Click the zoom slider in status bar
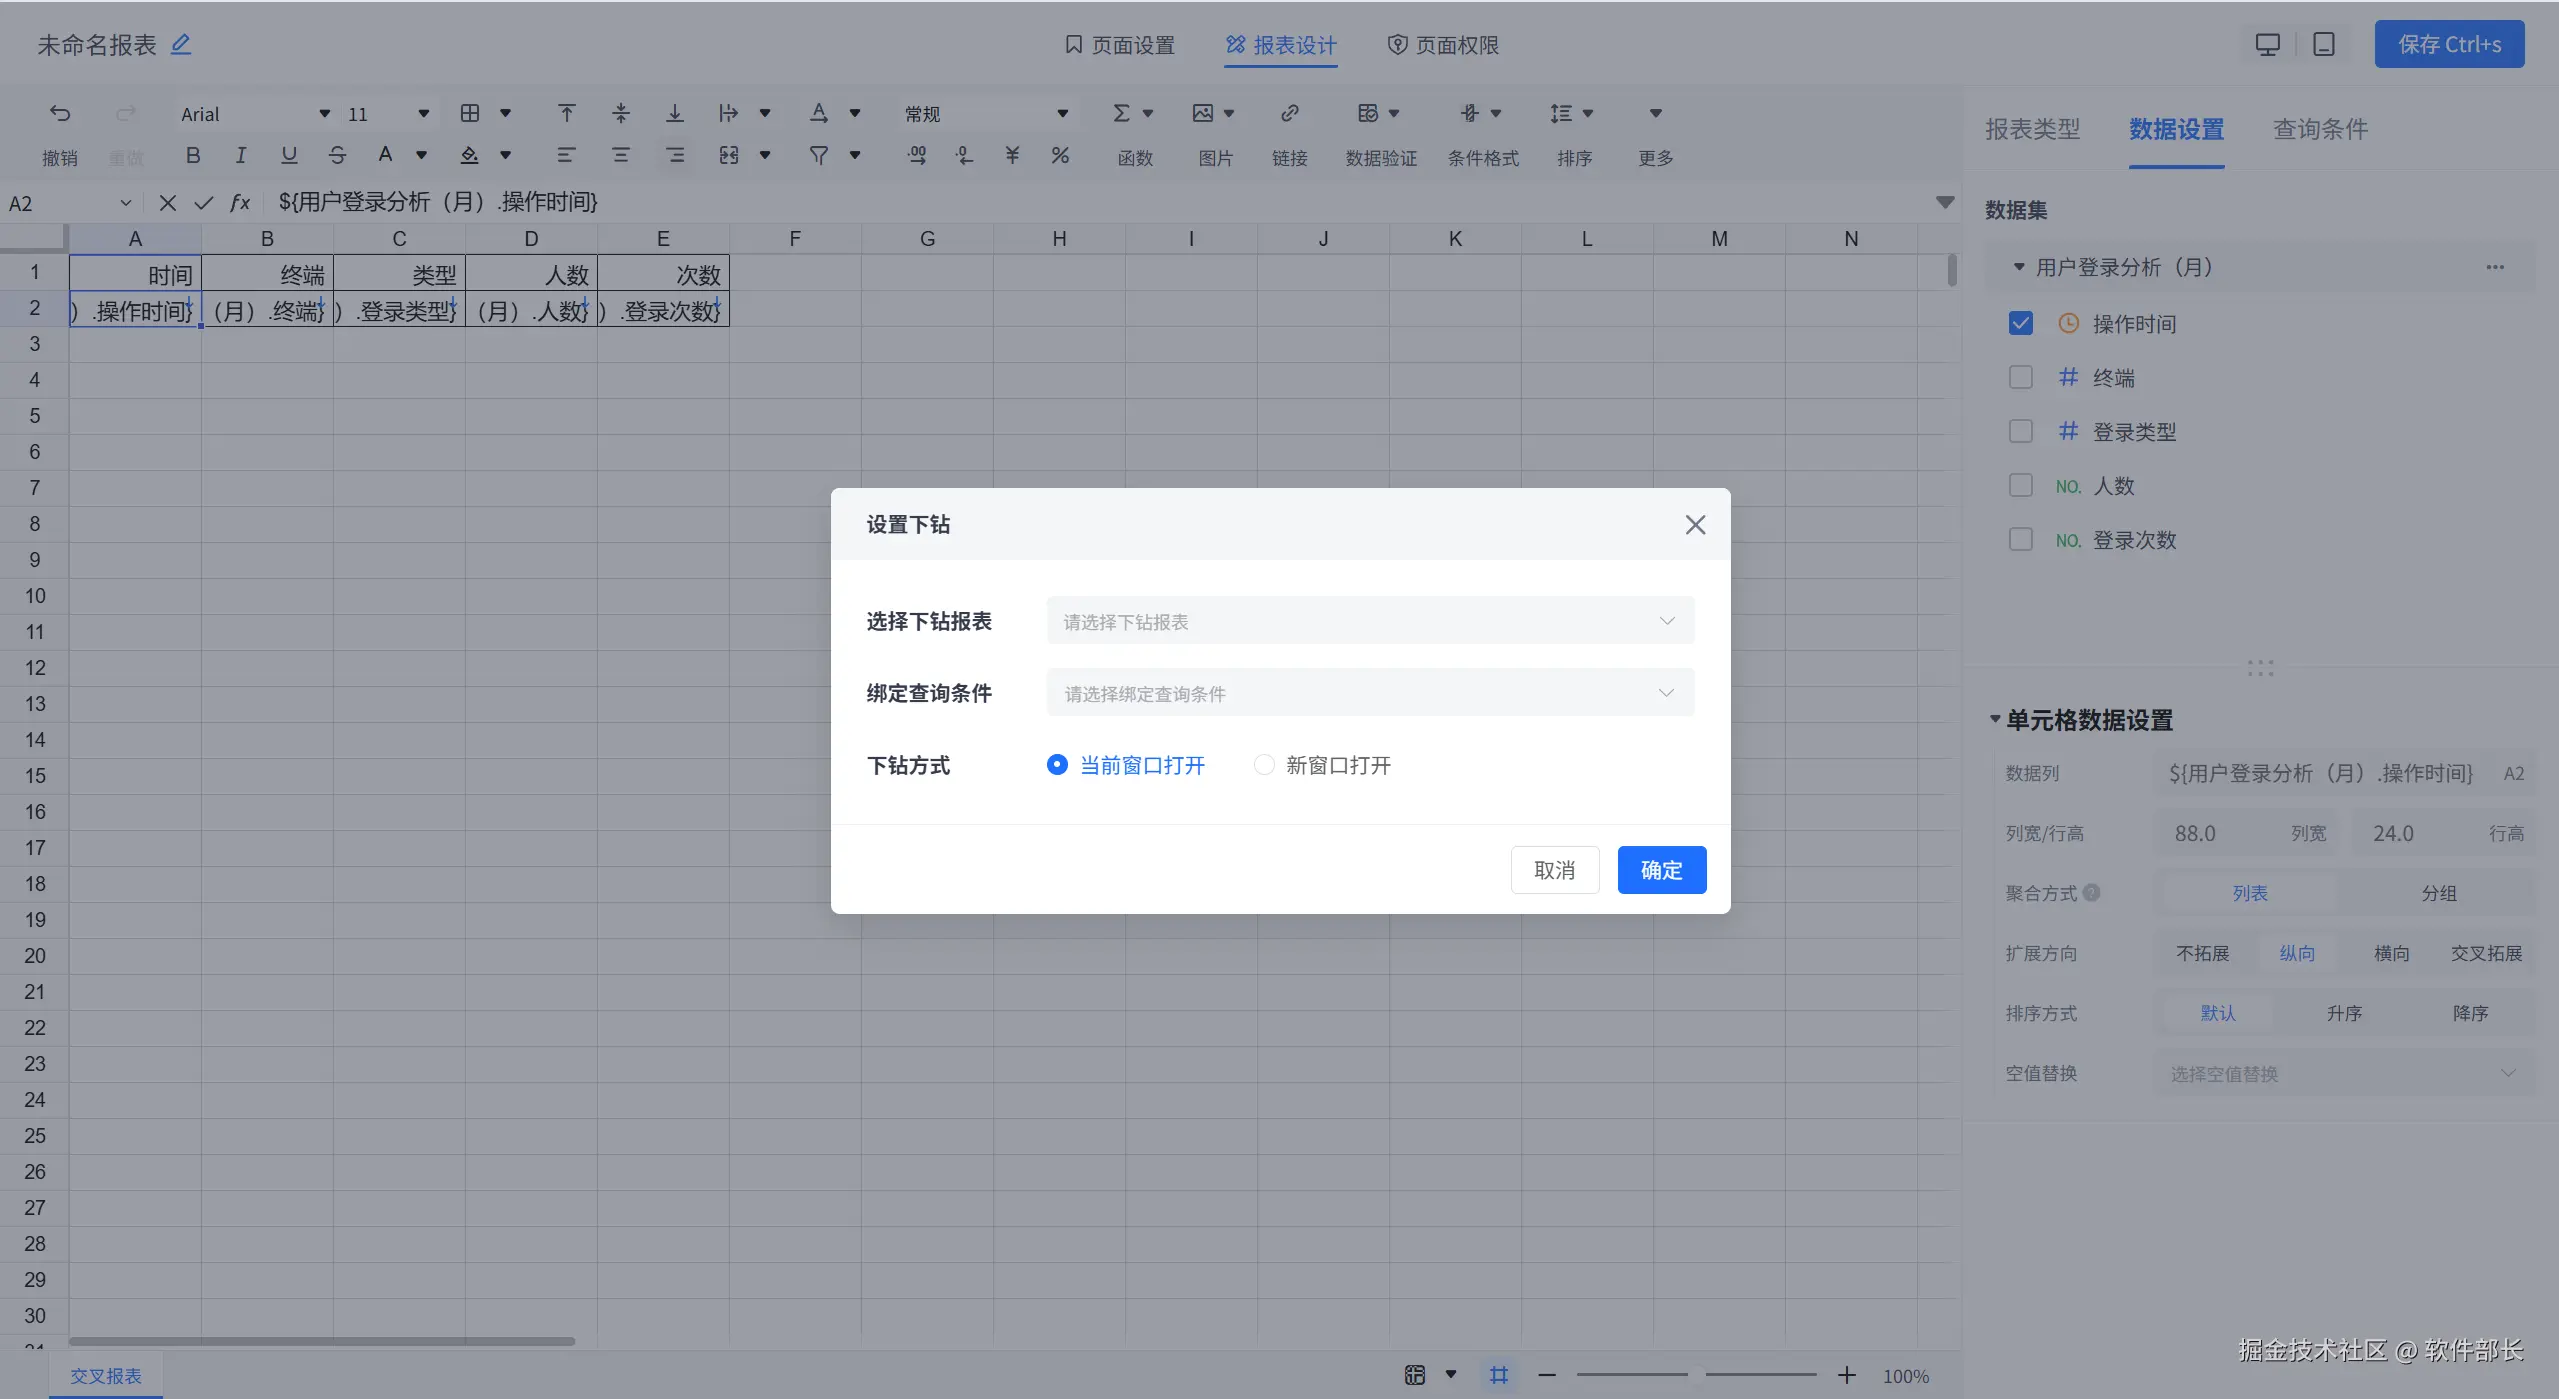Image resolution: width=2559 pixels, height=1399 pixels. tap(1696, 1375)
